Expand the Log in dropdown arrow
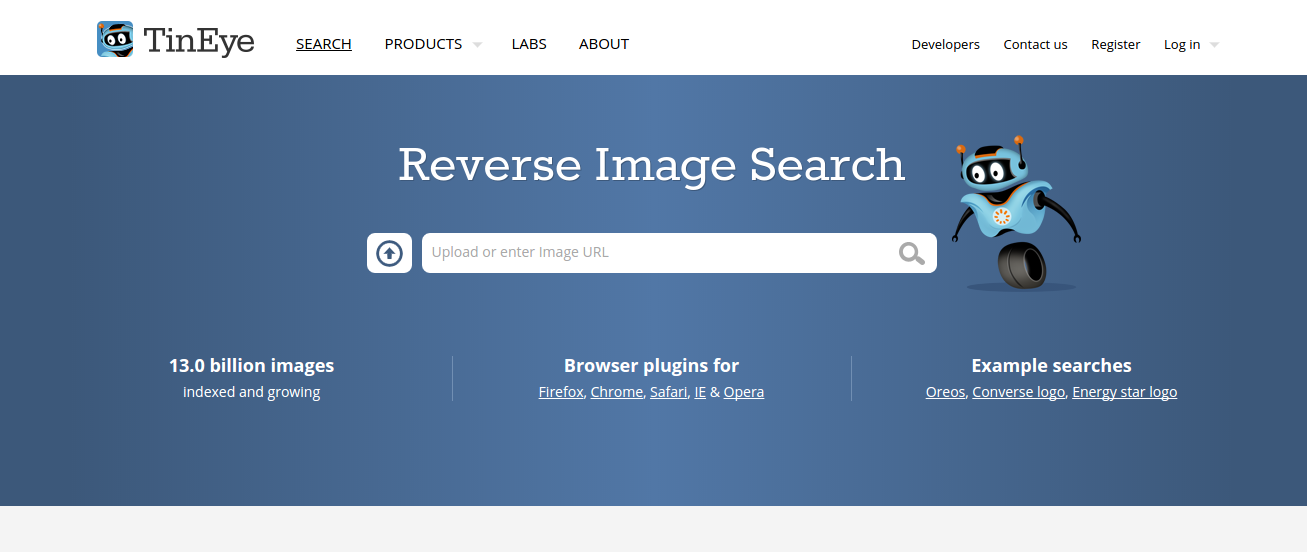Viewport: 1307px width, 552px height. pyautogui.click(x=1214, y=45)
